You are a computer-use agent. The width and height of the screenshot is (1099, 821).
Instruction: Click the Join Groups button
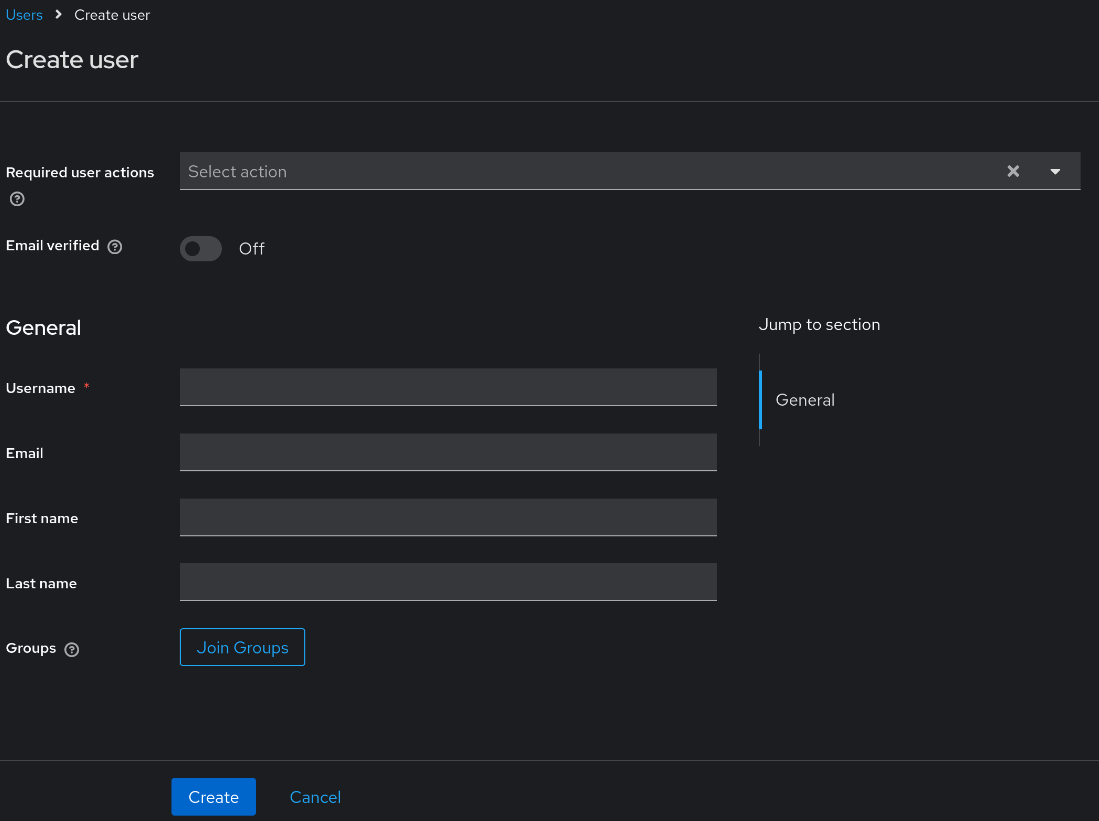tap(242, 647)
